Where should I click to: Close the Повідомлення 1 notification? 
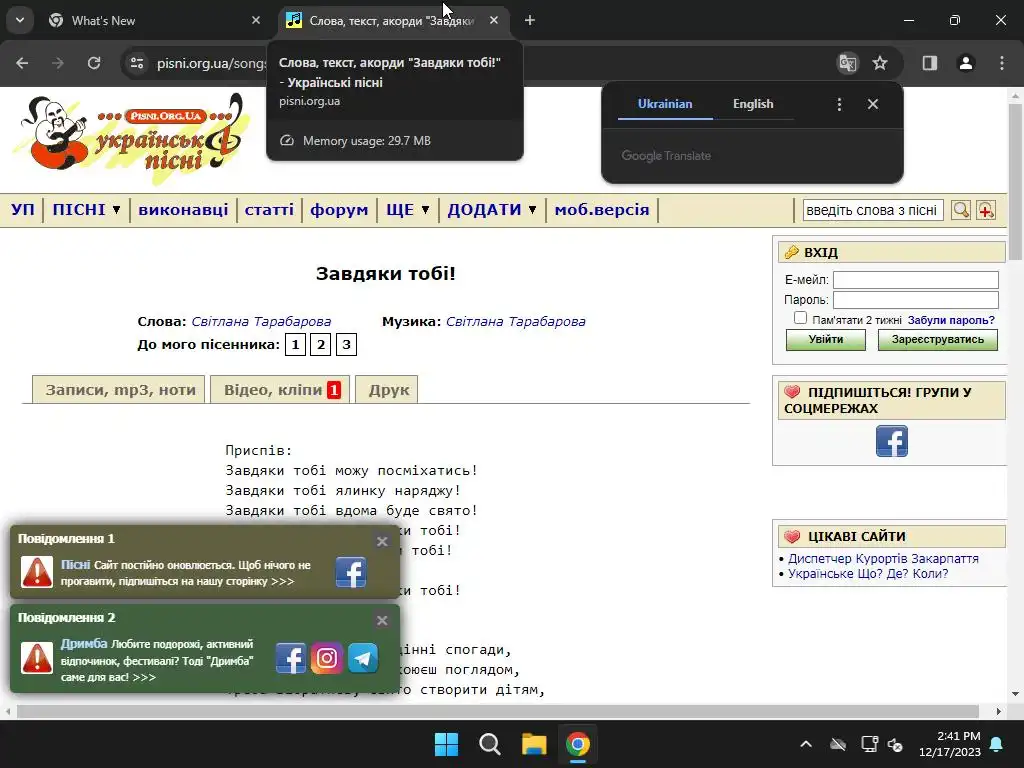382,541
